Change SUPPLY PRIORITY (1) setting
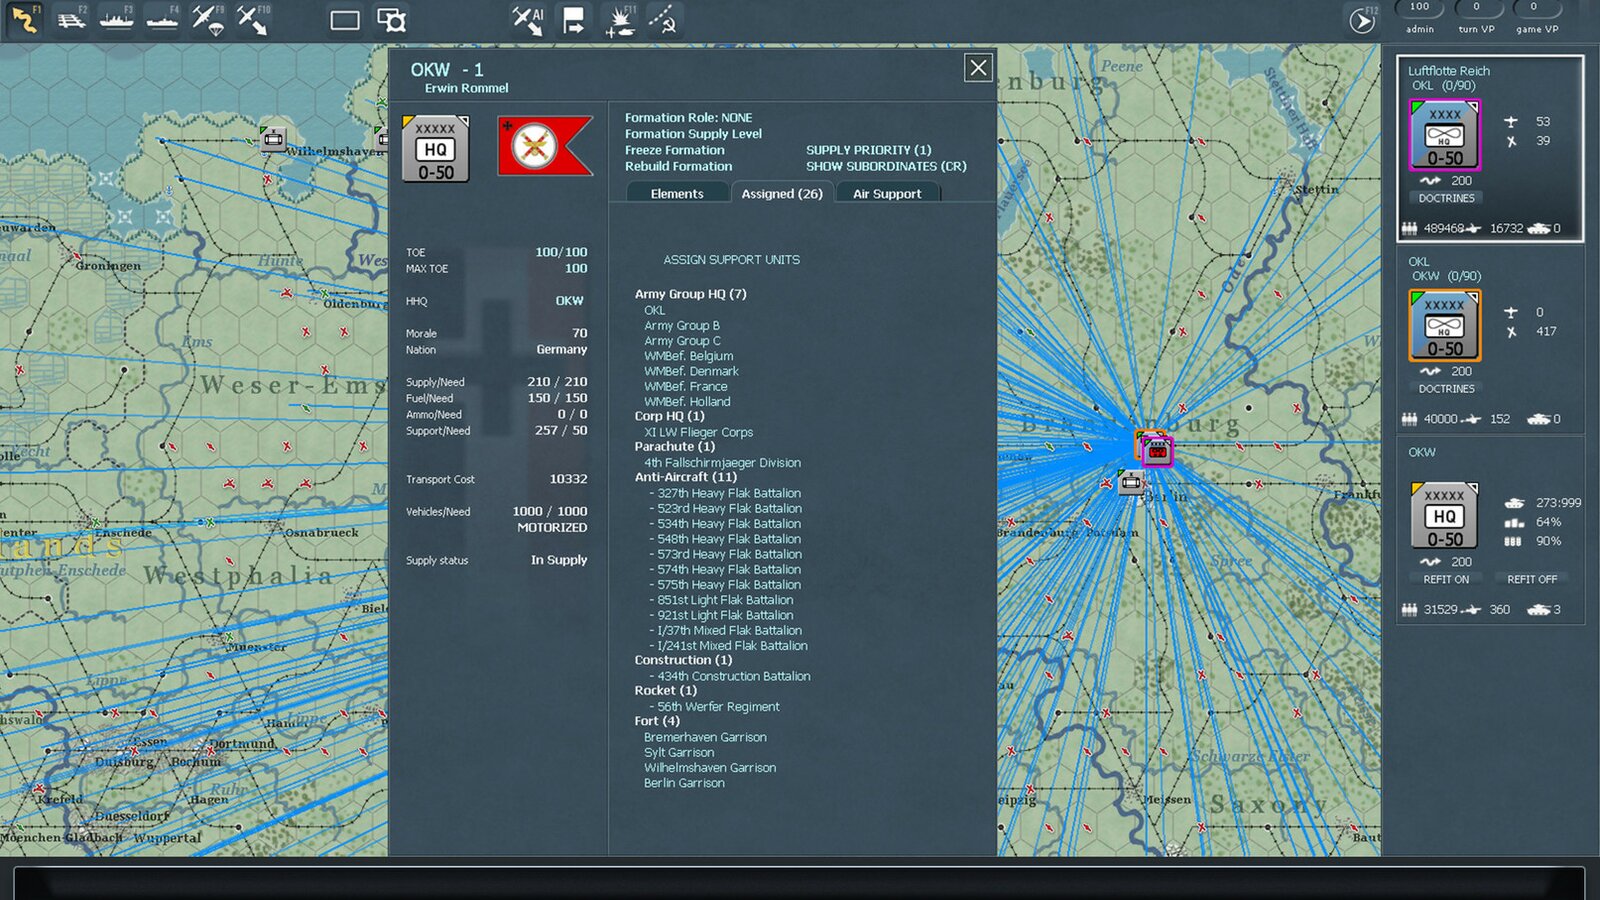 (868, 150)
